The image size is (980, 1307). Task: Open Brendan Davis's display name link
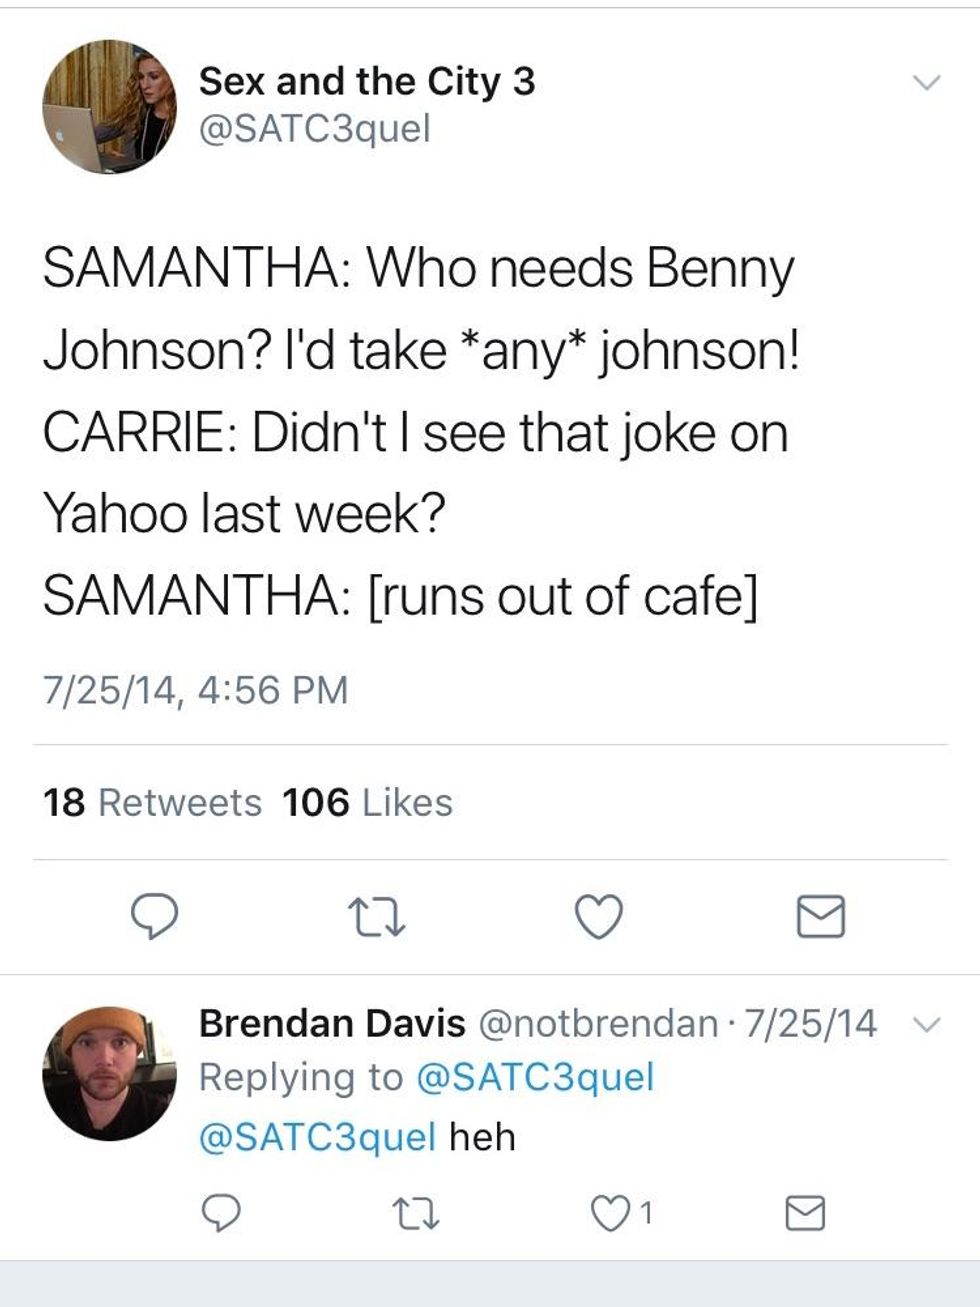332,1023
